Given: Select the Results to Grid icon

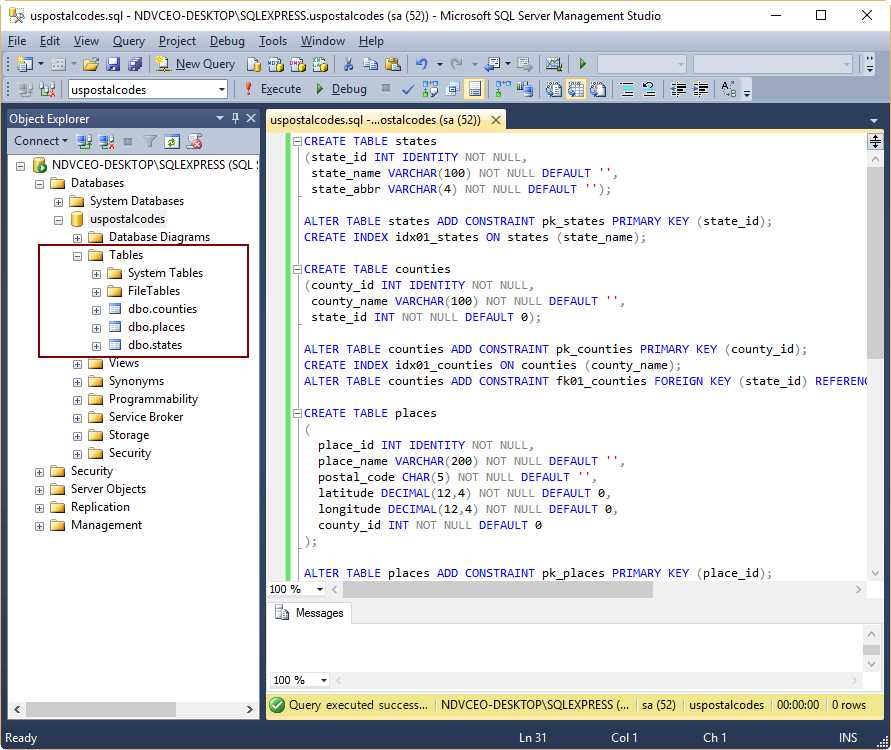Looking at the screenshot, I should click(577, 89).
